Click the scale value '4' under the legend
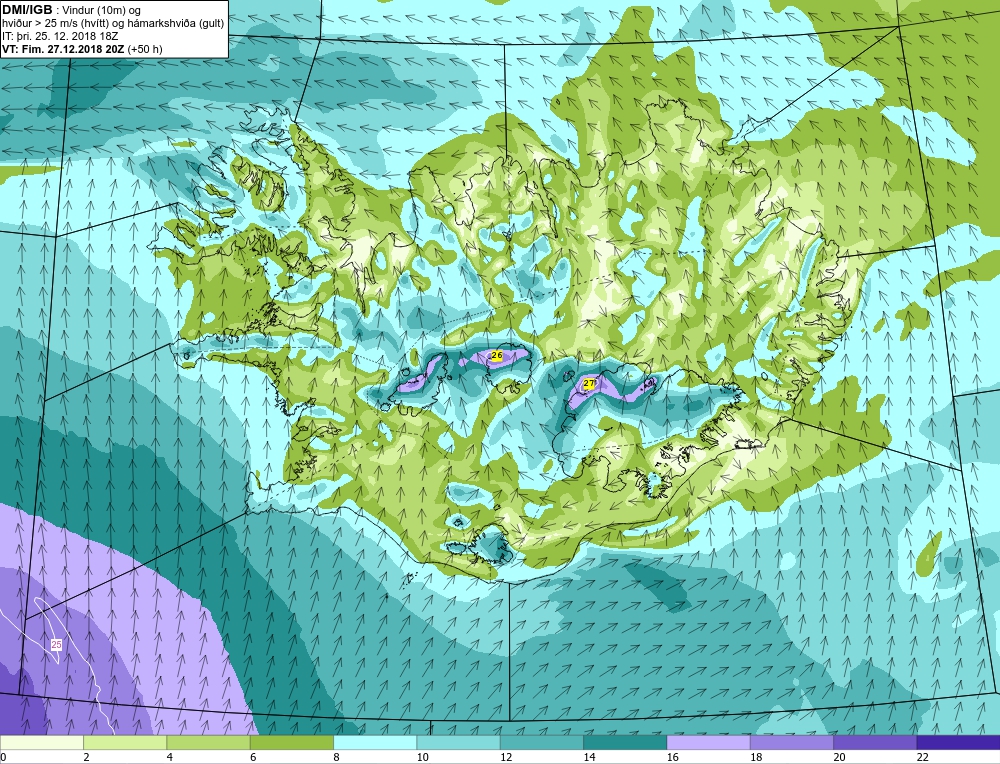This screenshot has width=1000, height=764. 170,757
